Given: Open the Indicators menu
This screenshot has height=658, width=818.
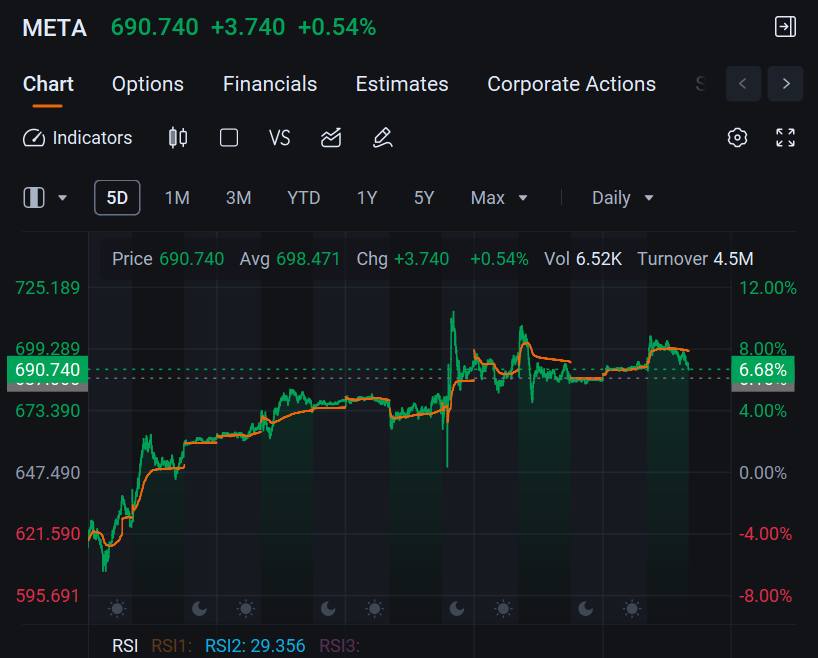Looking at the screenshot, I should (x=78, y=138).
